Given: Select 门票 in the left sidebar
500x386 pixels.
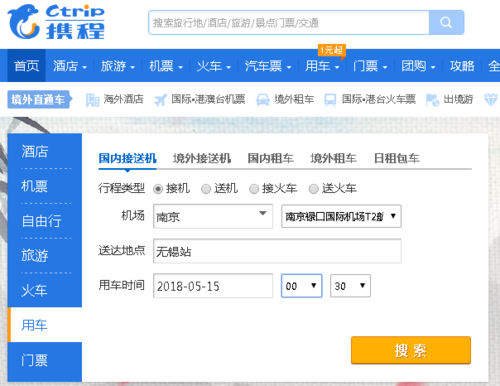Looking at the screenshot, I should point(45,361).
